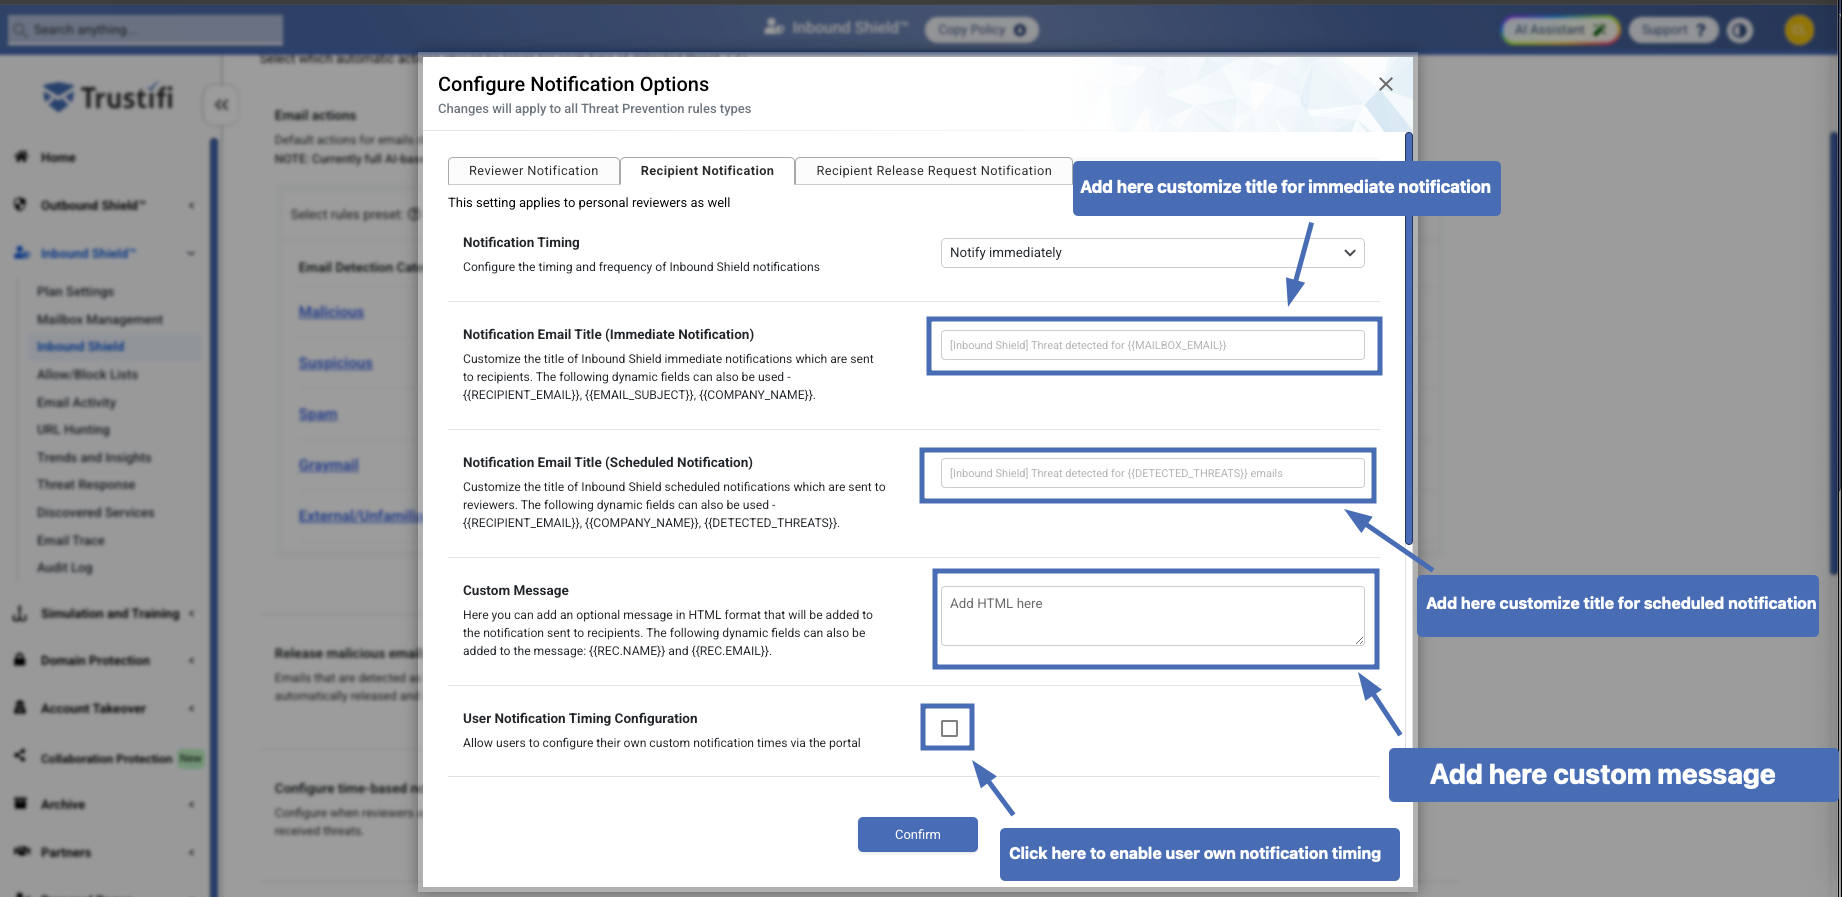The height and width of the screenshot is (897, 1842).
Task: Expand the Account Takeover chevron
Action: (191, 709)
